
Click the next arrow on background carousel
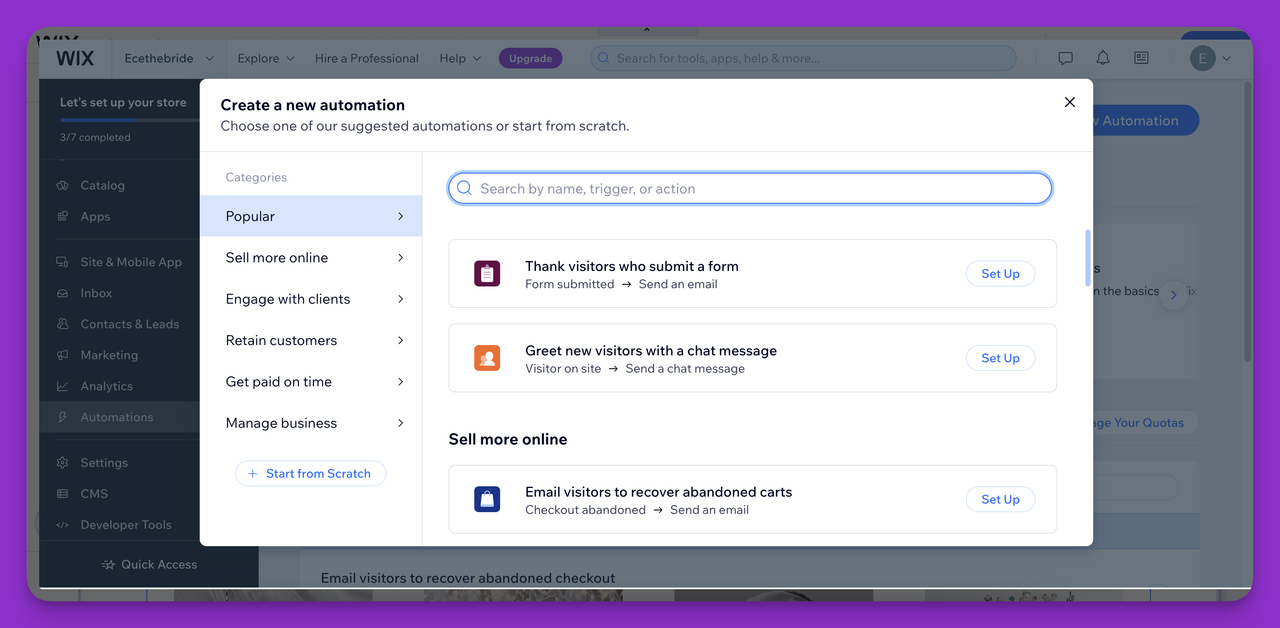(1174, 295)
